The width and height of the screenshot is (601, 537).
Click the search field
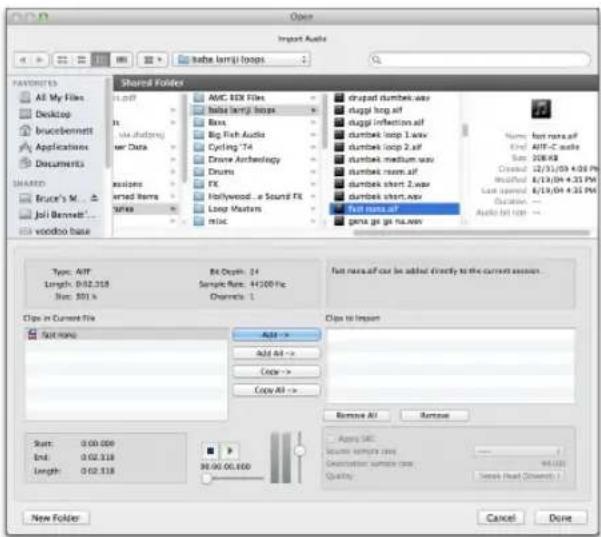[x=480, y=60]
